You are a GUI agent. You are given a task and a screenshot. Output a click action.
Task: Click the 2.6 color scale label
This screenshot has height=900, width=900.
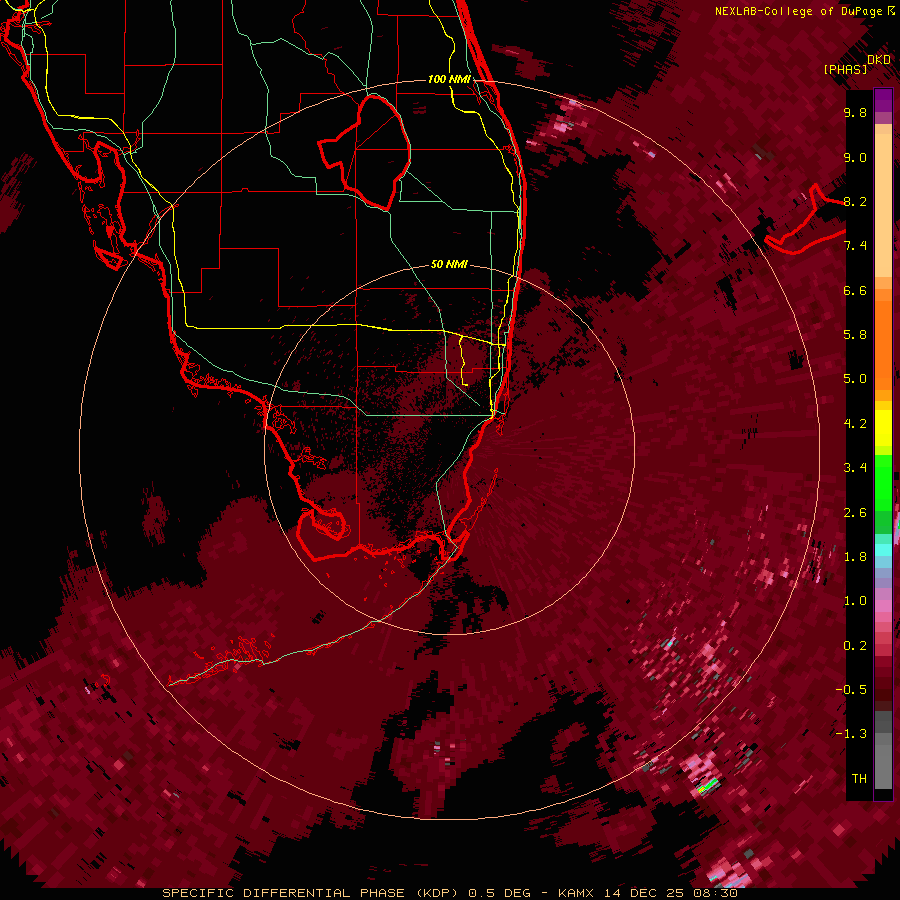click(x=855, y=513)
